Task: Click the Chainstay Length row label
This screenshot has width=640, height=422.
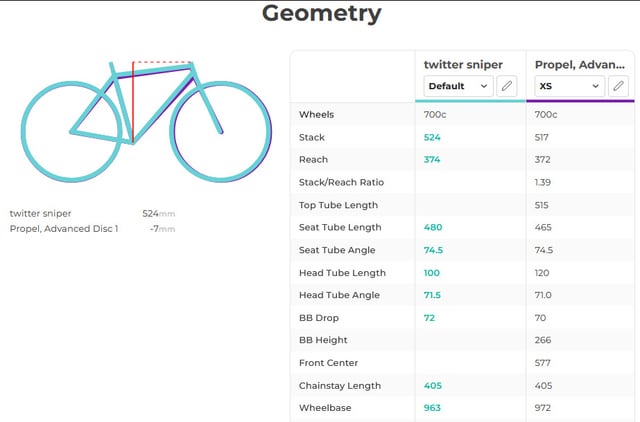Action: (x=340, y=385)
